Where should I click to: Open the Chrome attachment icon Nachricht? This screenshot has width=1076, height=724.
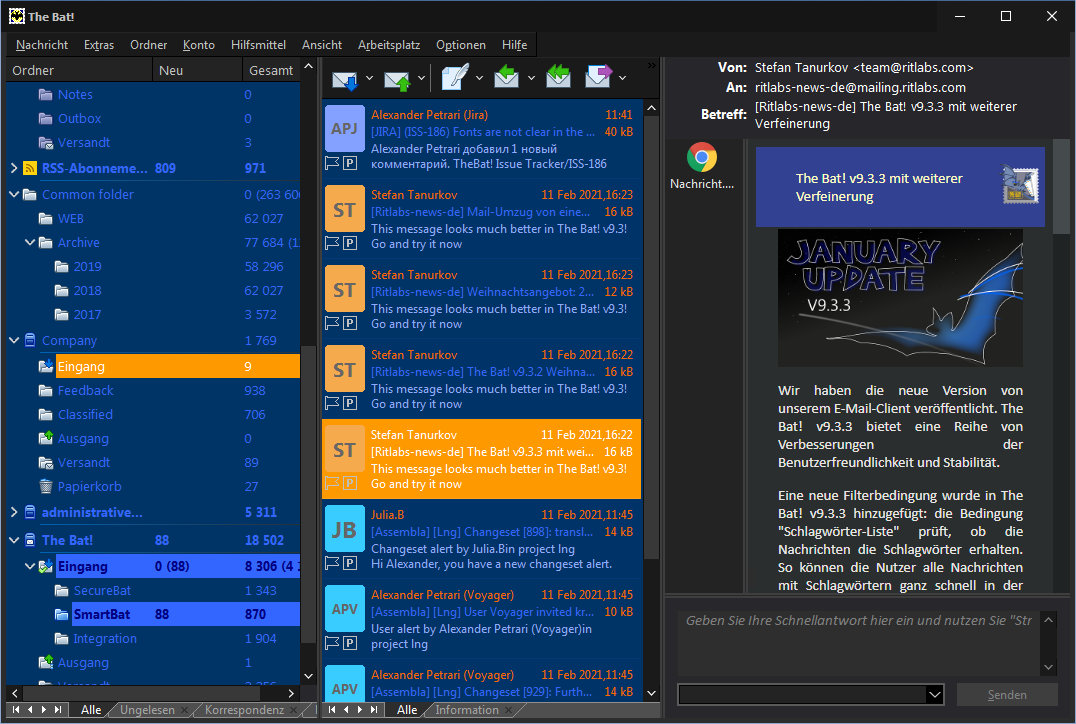[701, 157]
